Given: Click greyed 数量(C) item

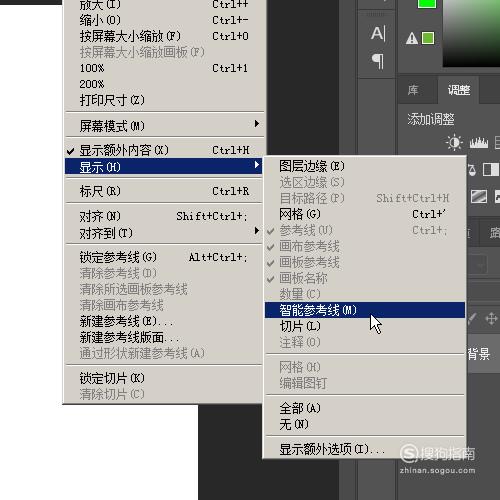Looking at the screenshot, I should tap(365, 294).
